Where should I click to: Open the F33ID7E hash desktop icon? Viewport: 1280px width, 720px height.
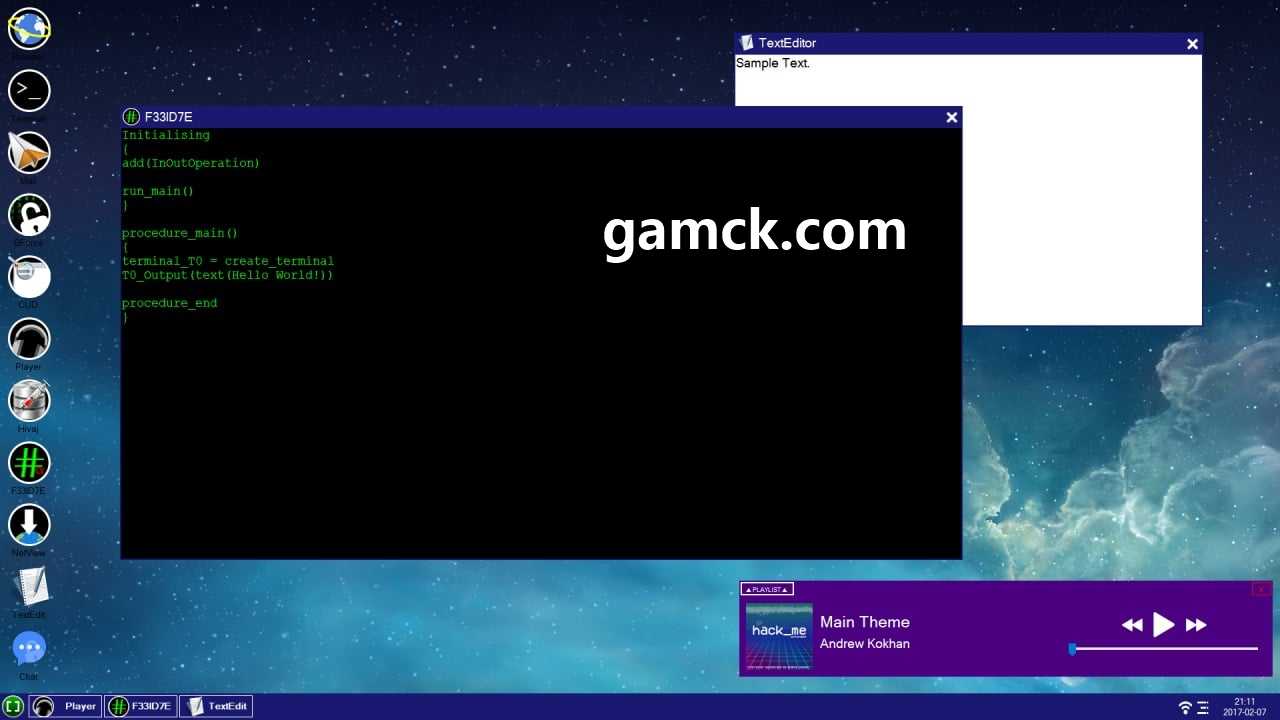29,463
